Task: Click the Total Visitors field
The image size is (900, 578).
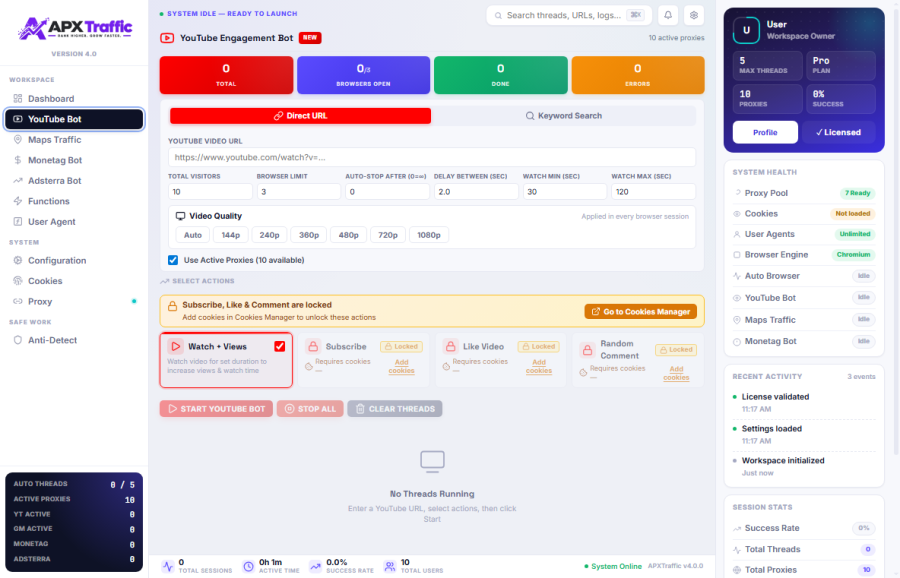Action: pyautogui.click(x=210, y=192)
